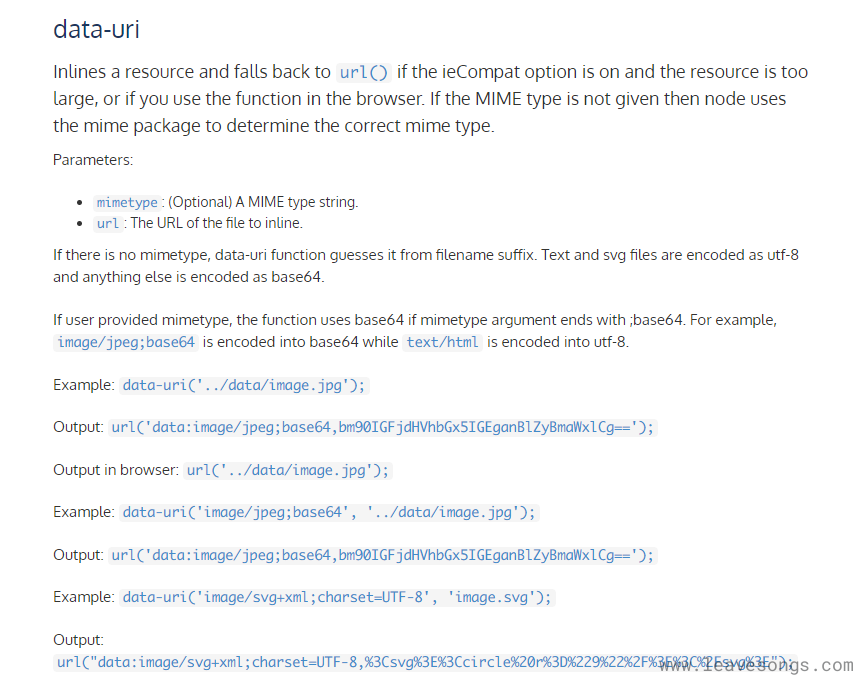Screen dimensions: 863x685
Task: Click the url('../data/image.jpg') browser output code
Action: click(288, 470)
